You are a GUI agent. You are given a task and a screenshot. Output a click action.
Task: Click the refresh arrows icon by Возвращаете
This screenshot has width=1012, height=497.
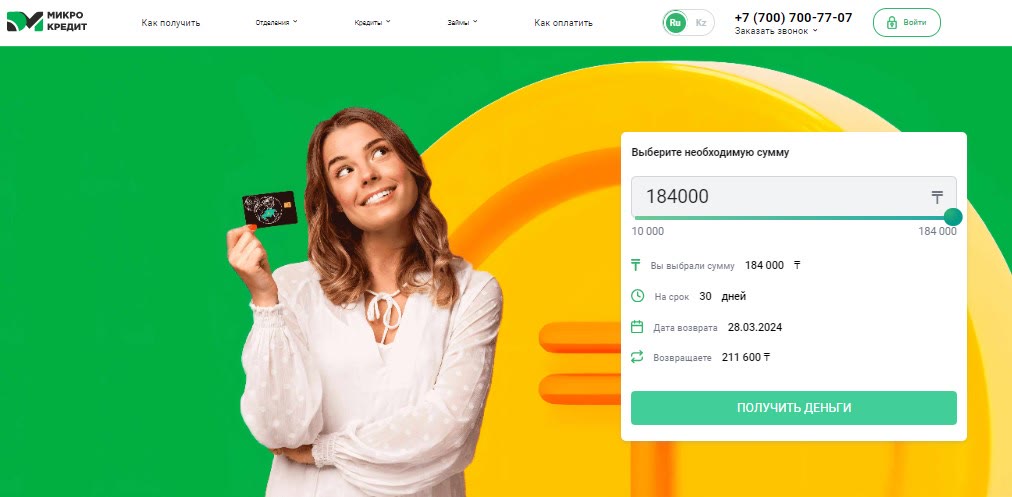click(637, 356)
